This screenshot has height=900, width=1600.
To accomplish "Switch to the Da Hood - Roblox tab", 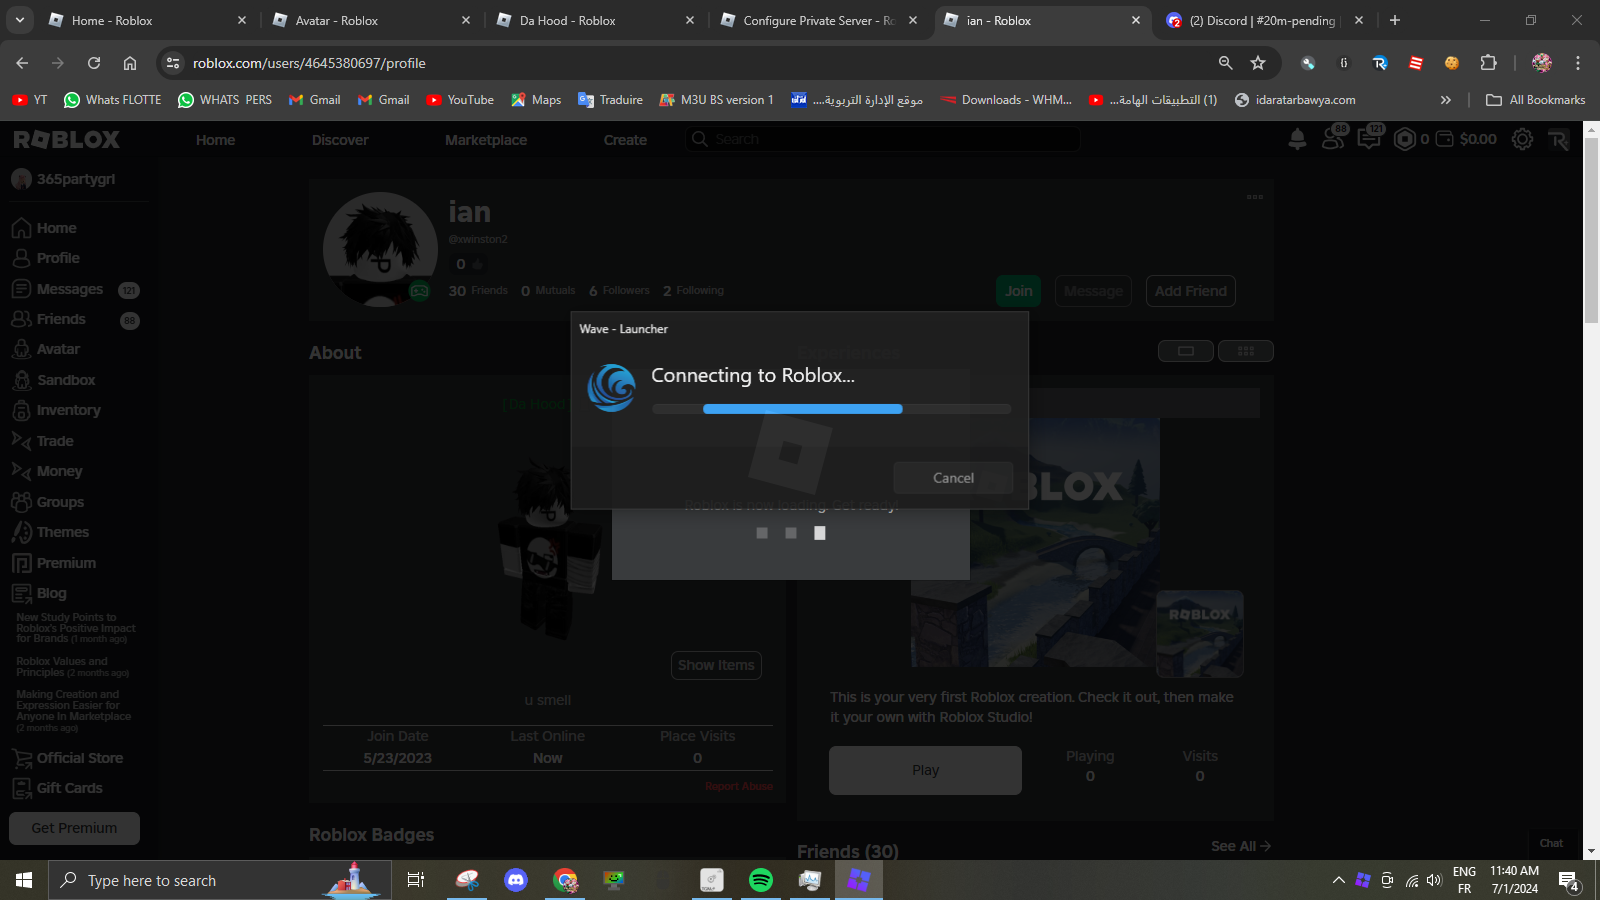I will click(x=596, y=20).
